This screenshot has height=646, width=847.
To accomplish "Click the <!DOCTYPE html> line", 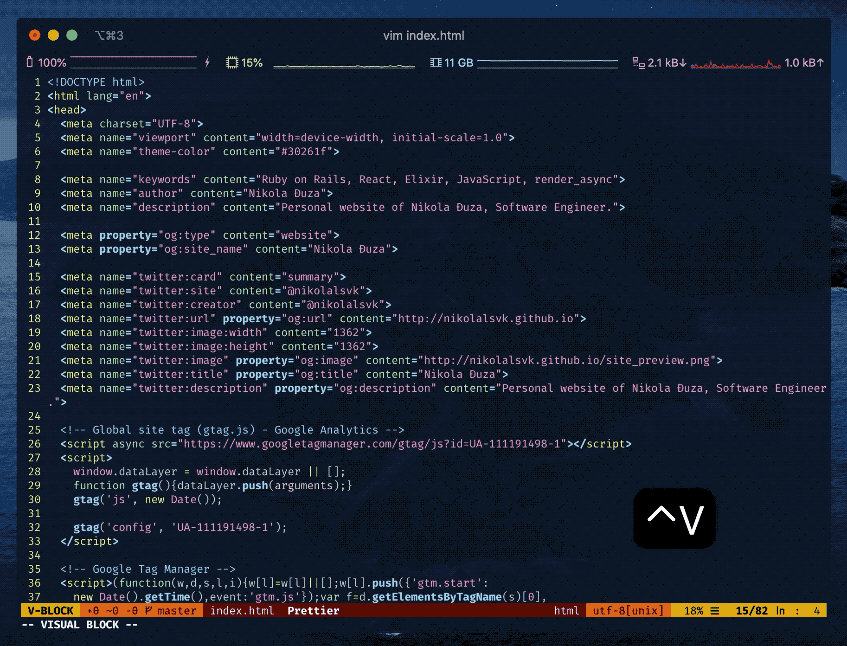I will pos(96,82).
